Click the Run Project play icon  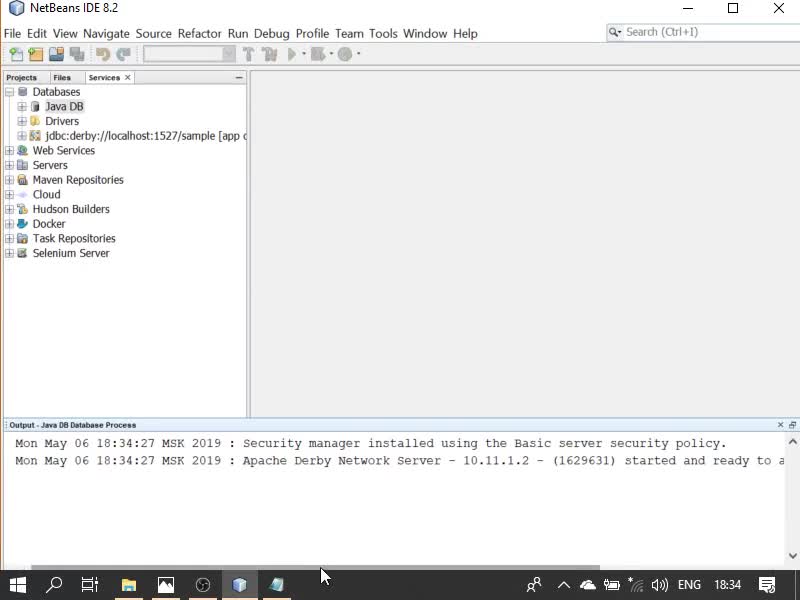[292, 54]
